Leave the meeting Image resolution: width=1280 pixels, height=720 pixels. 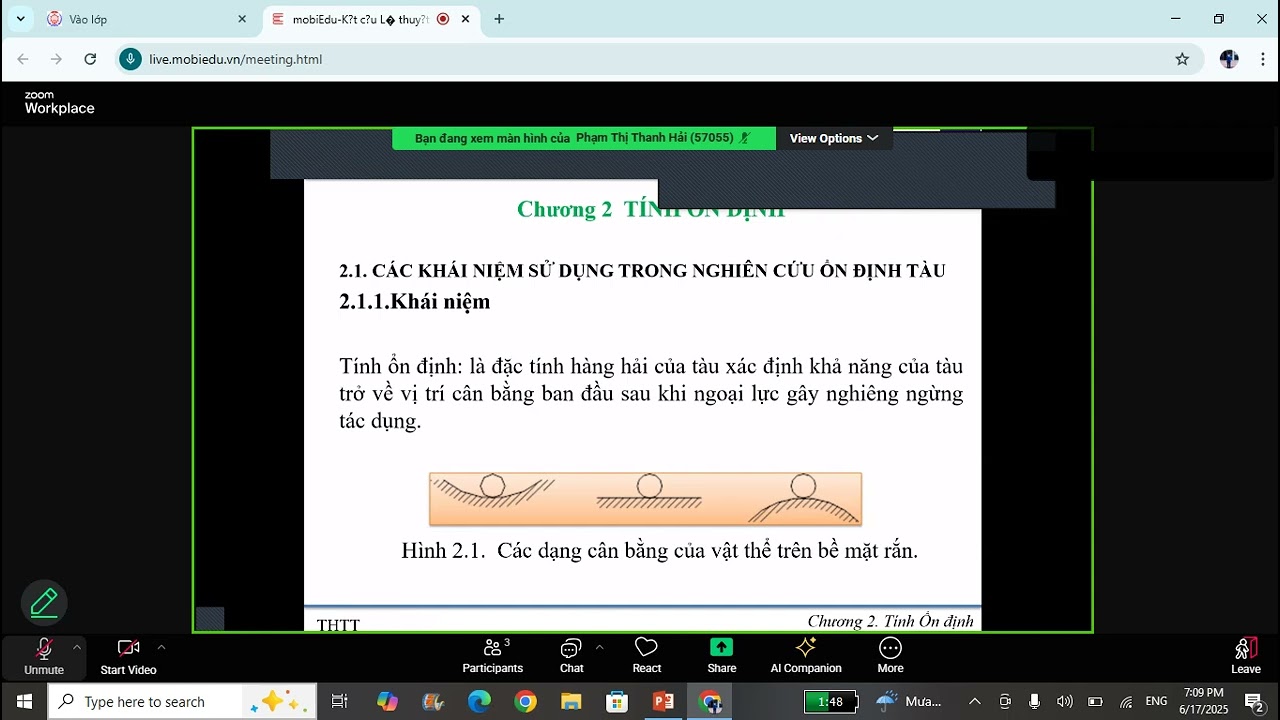tap(1245, 657)
